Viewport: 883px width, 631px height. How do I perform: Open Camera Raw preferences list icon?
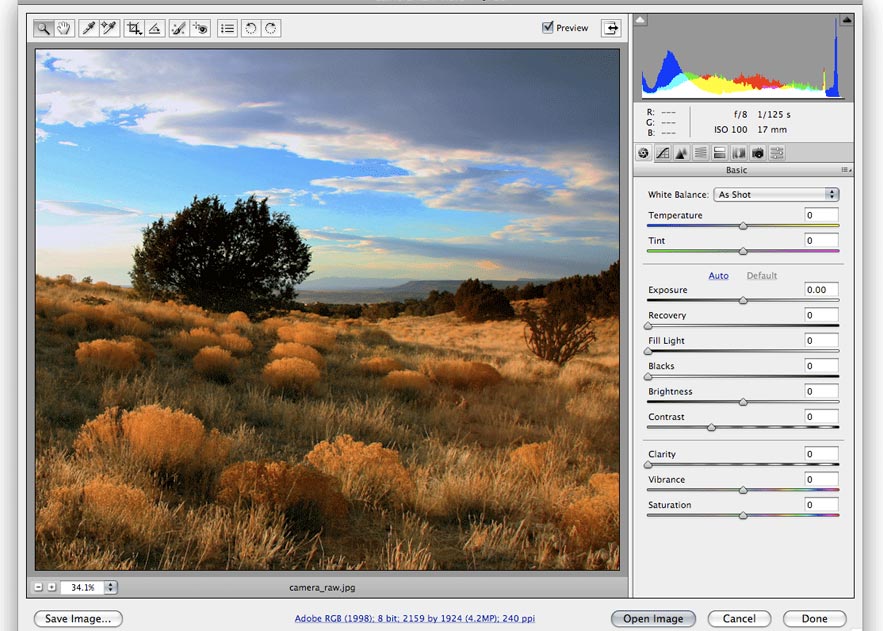tap(227, 29)
